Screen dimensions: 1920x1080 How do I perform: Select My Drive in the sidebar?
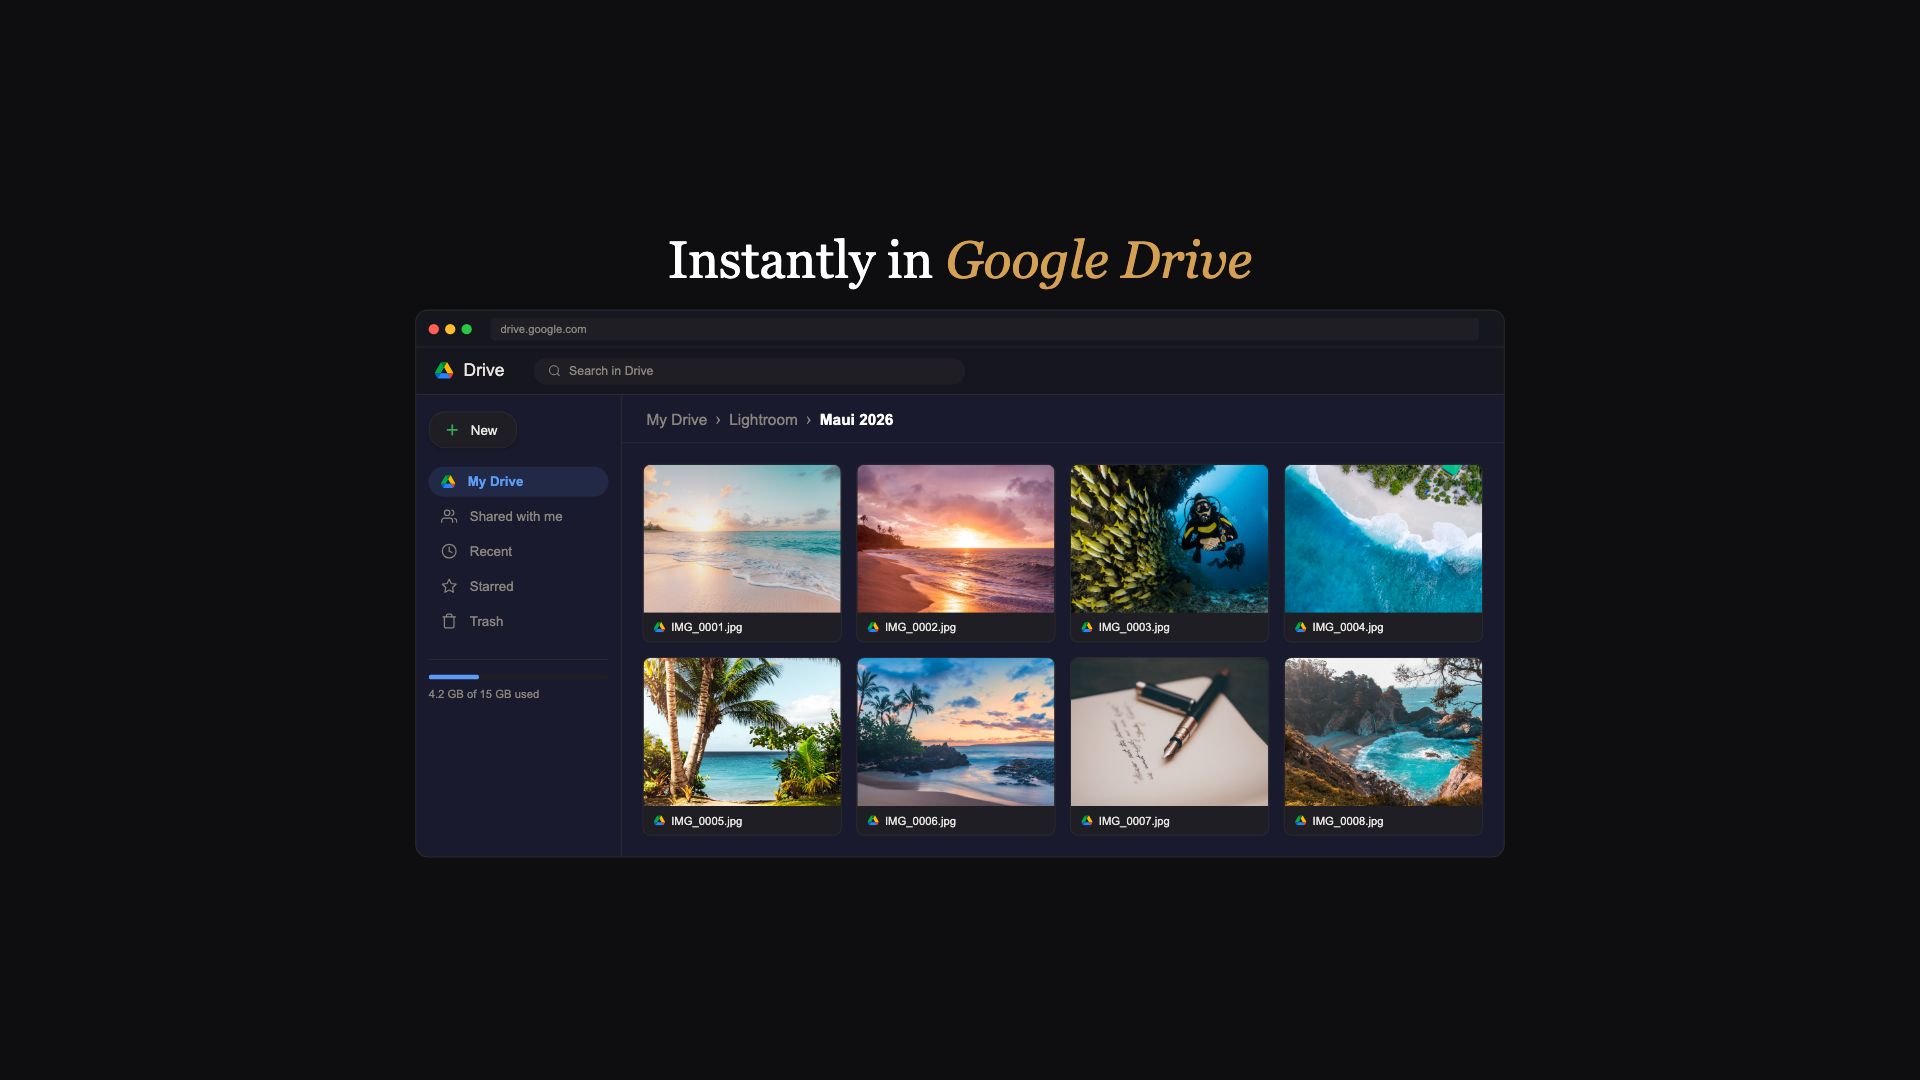coord(518,481)
